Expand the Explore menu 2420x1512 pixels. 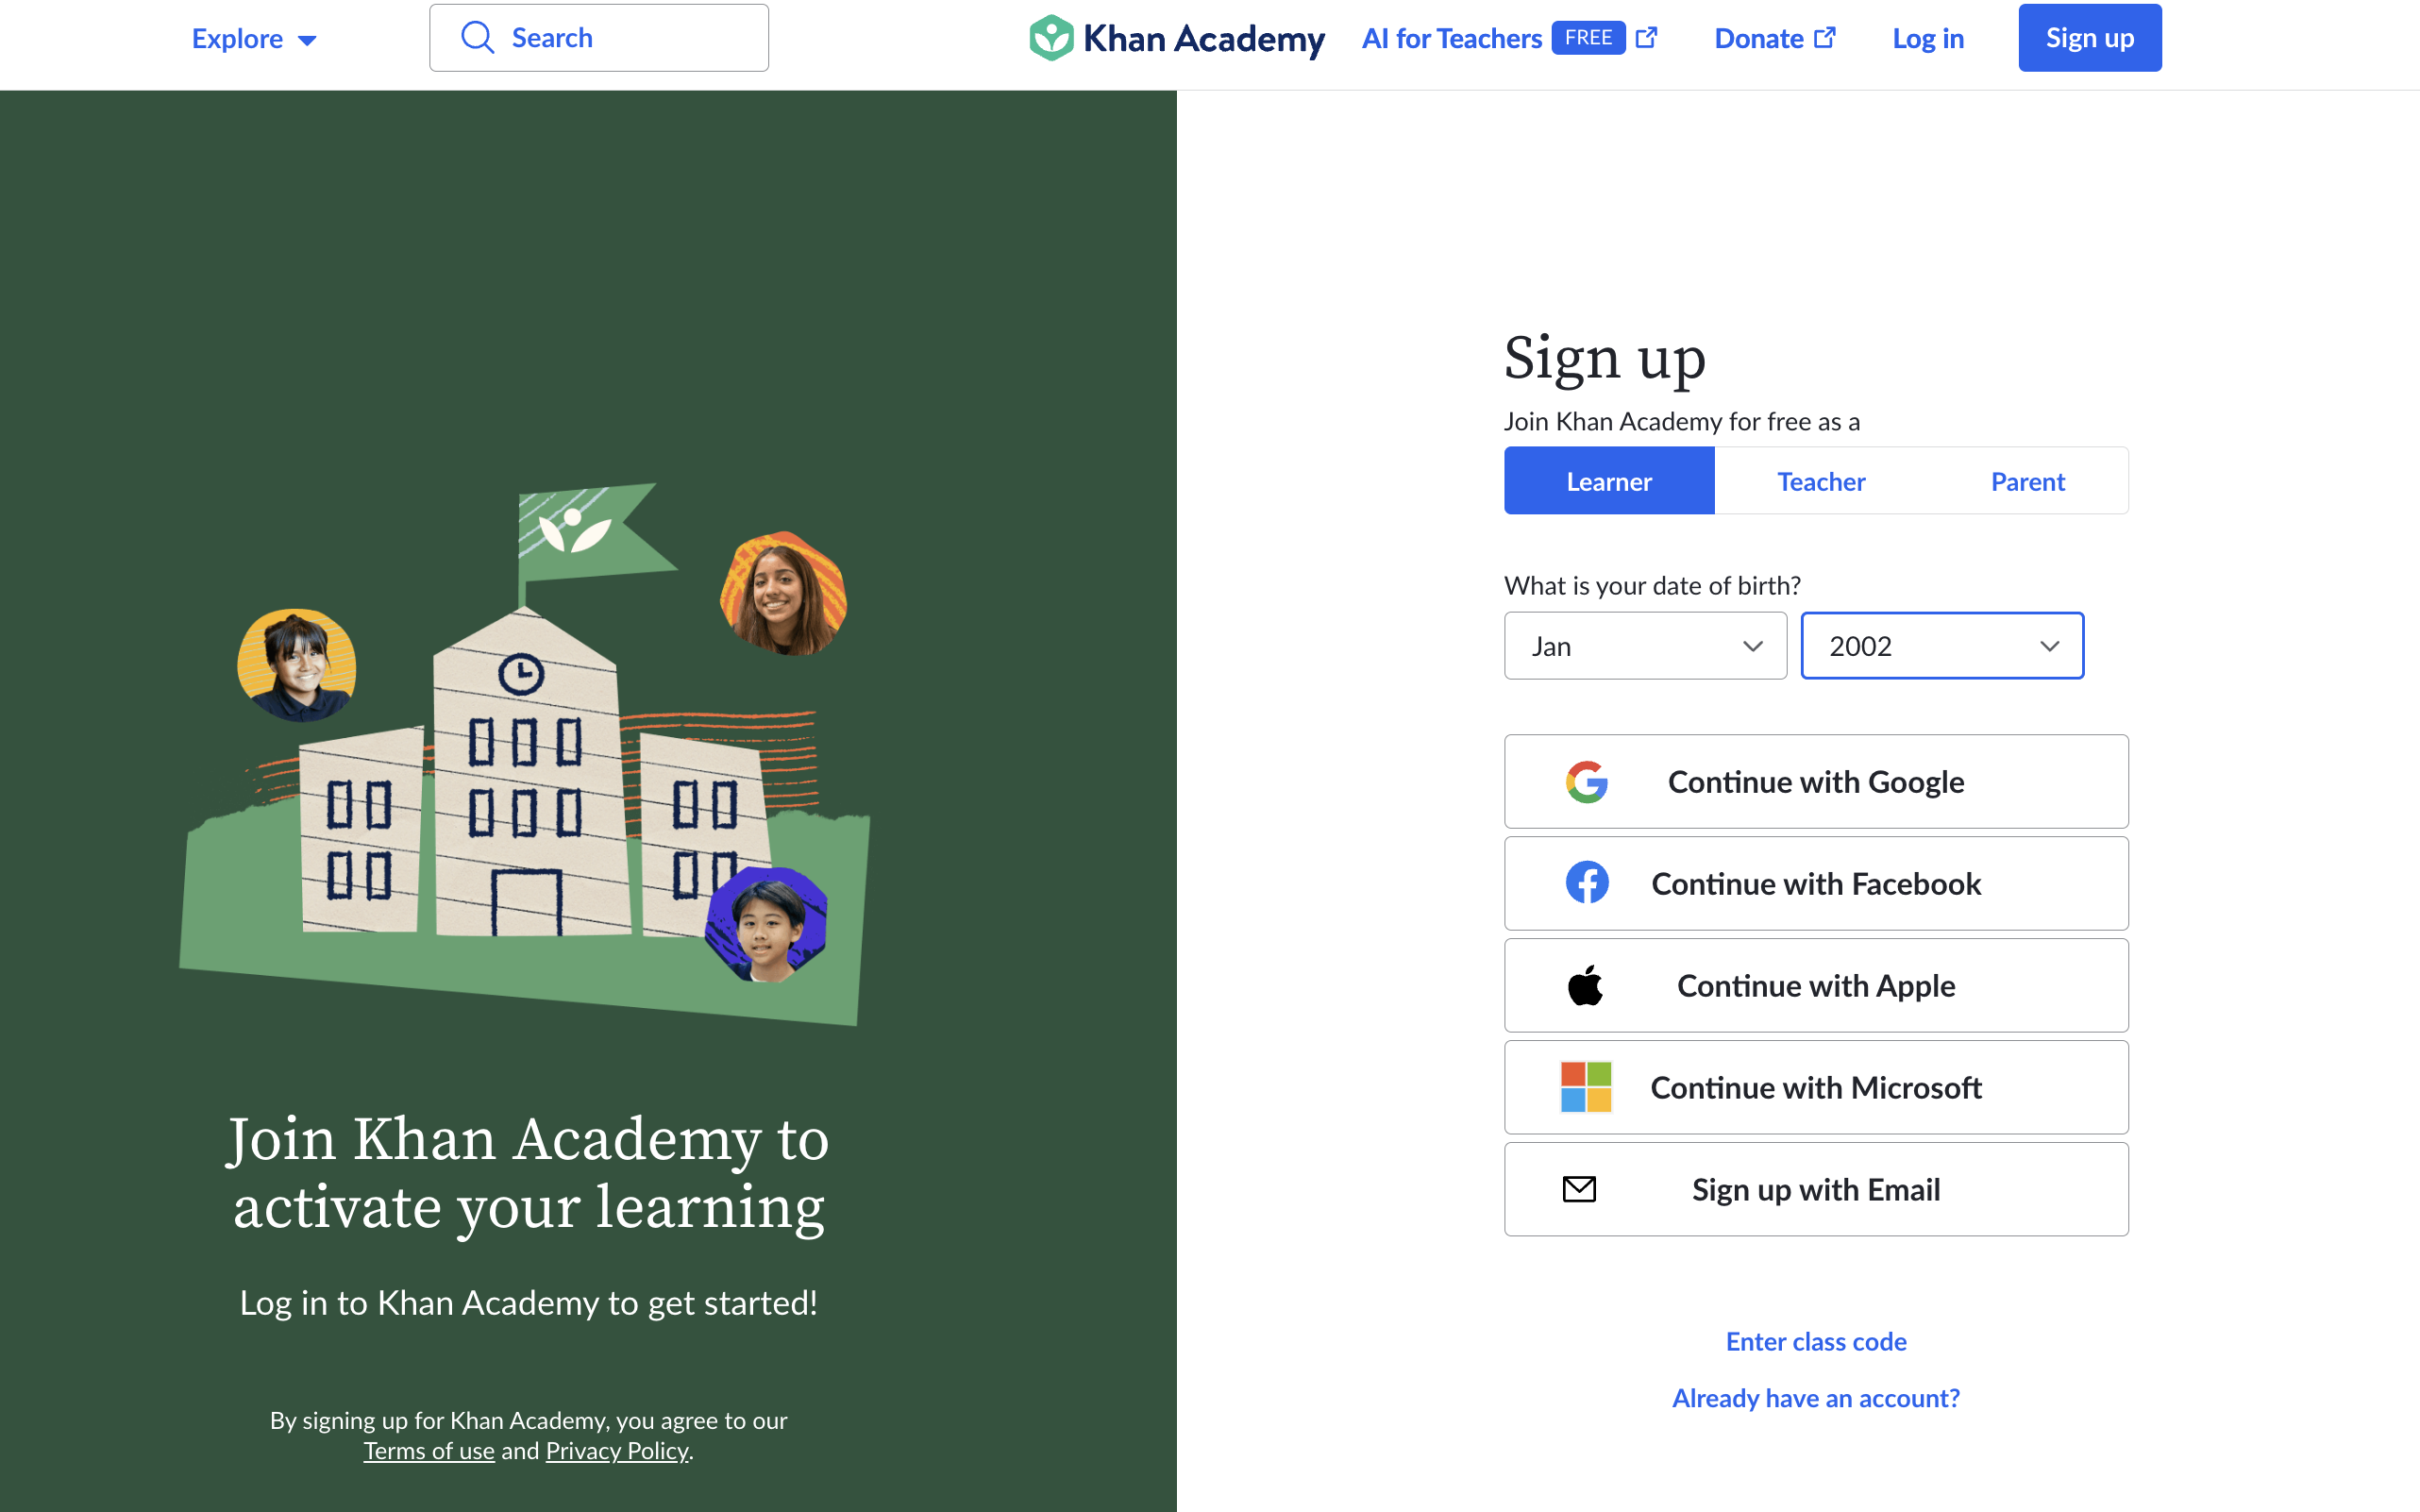click(x=254, y=38)
